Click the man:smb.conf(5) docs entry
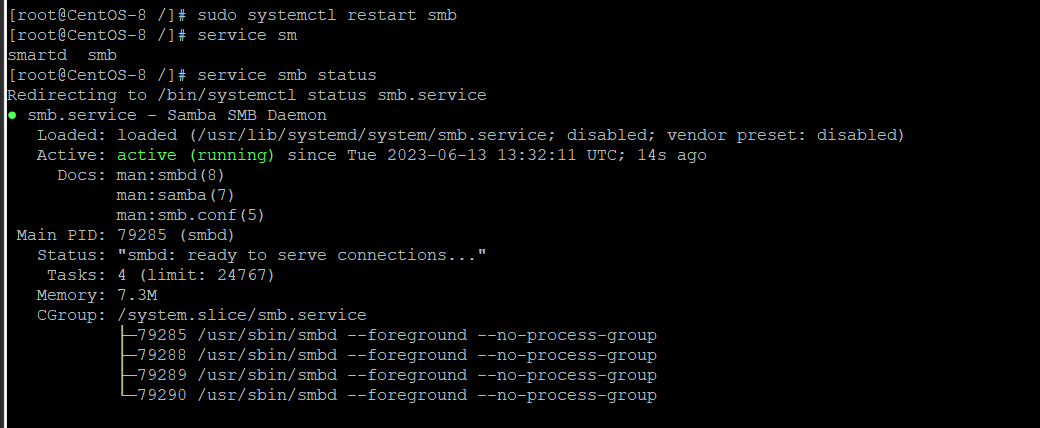Image resolution: width=1040 pixels, height=428 pixels. click(x=190, y=215)
